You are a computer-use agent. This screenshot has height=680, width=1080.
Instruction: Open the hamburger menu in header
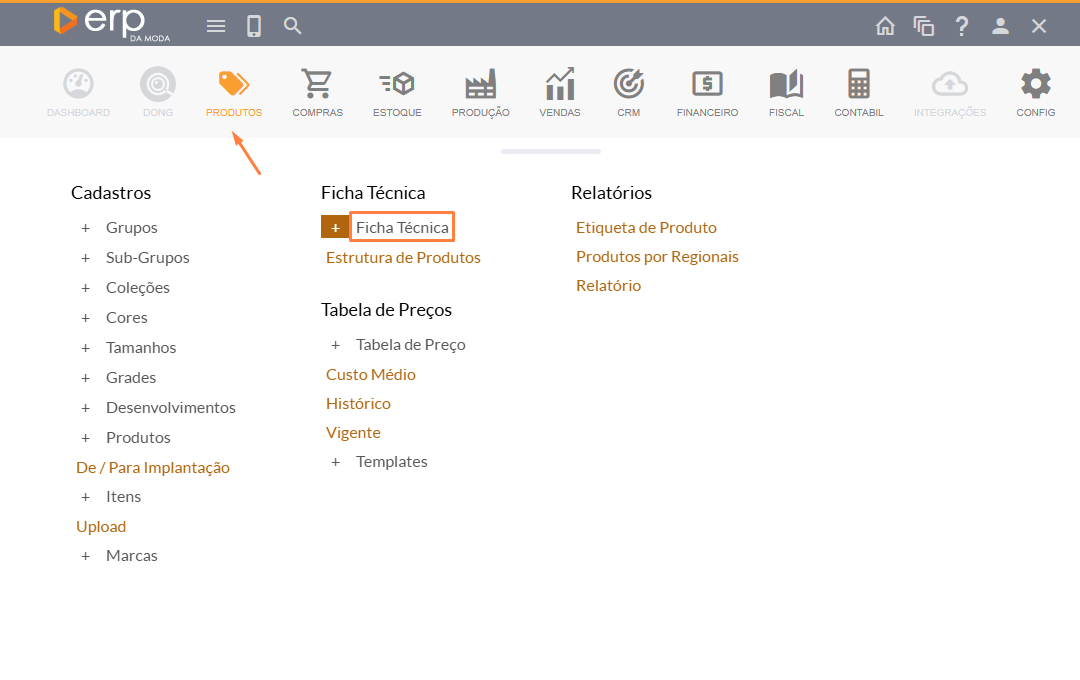tap(216, 26)
